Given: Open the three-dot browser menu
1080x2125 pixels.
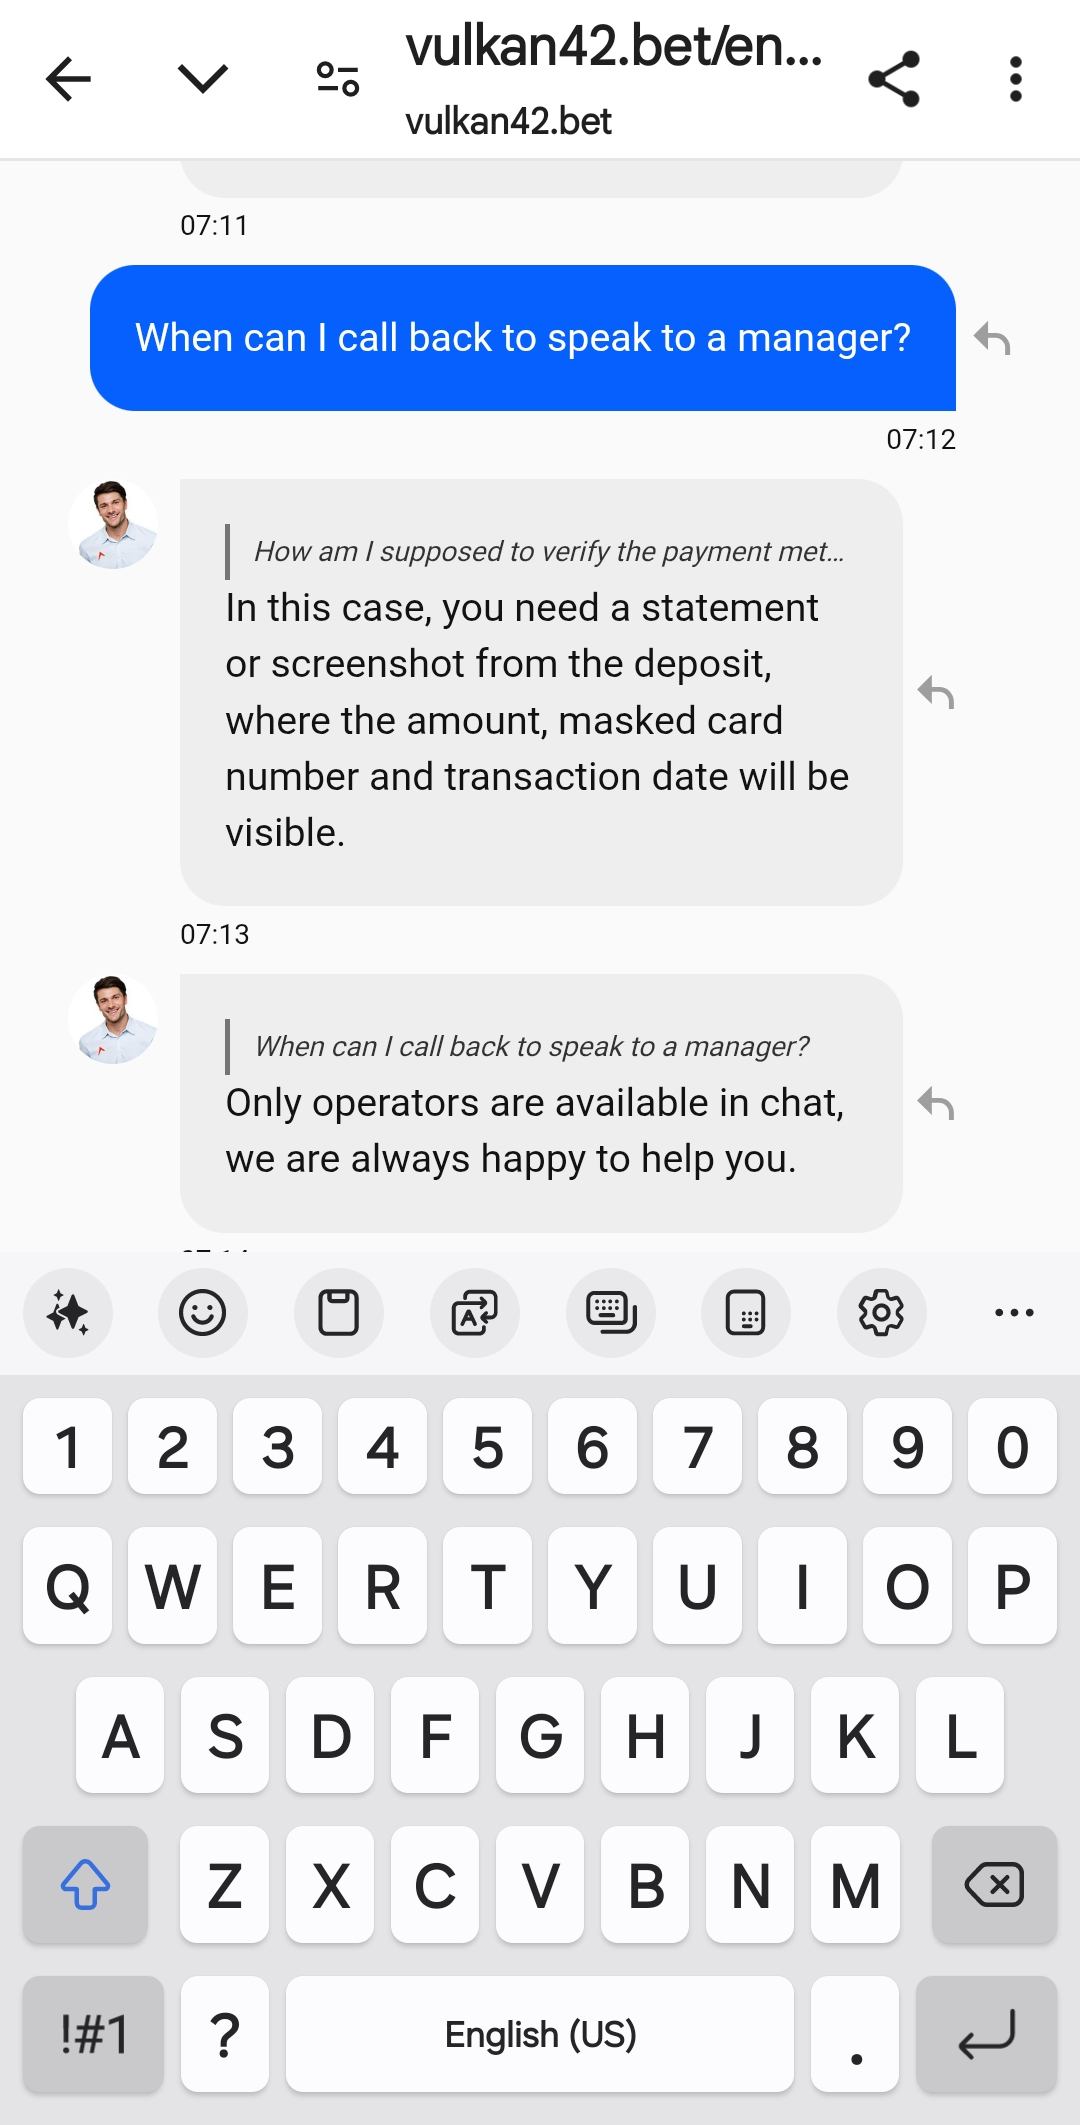Looking at the screenshot, I should pos(1016,79).
